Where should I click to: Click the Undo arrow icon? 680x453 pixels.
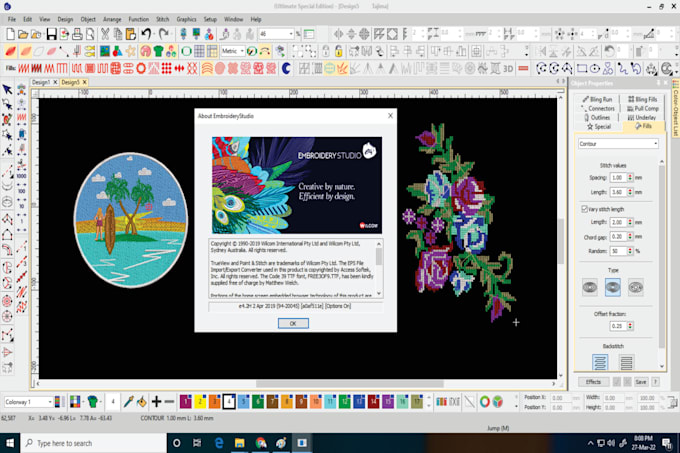(x=146, y=34)
